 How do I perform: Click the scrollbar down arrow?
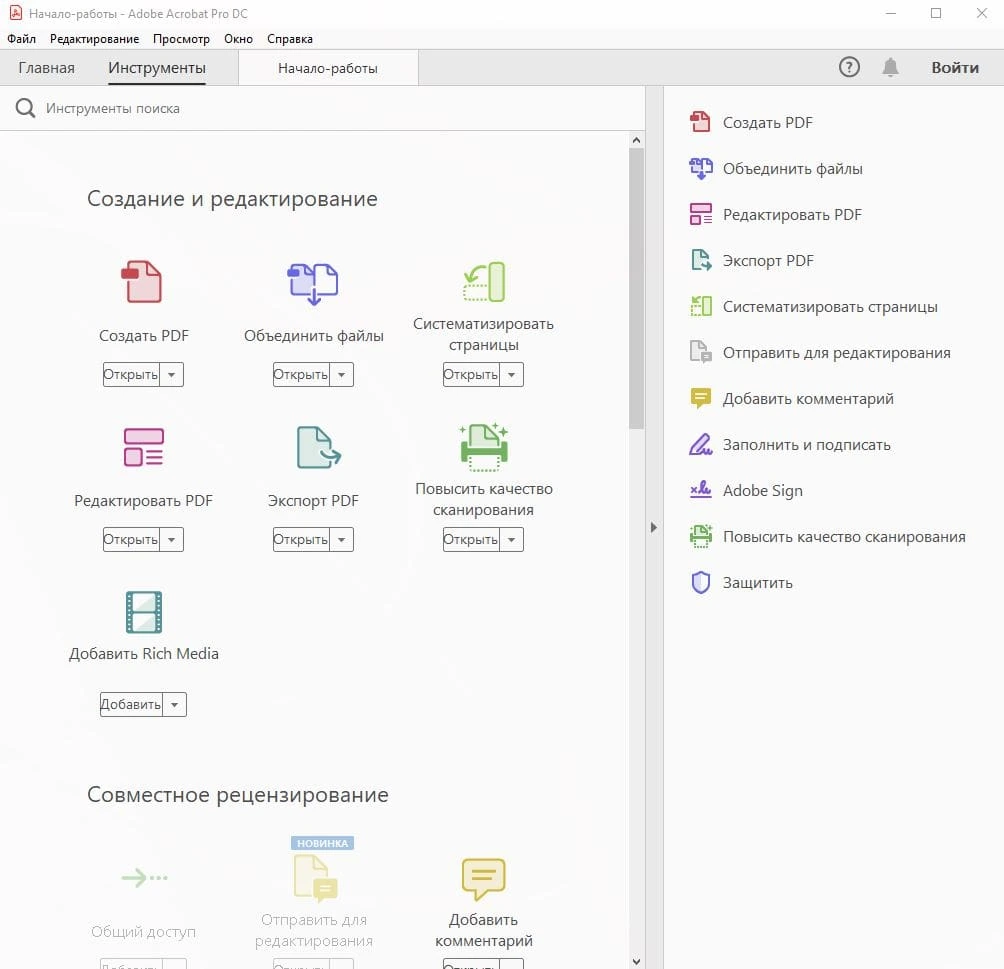click(636, 961)
